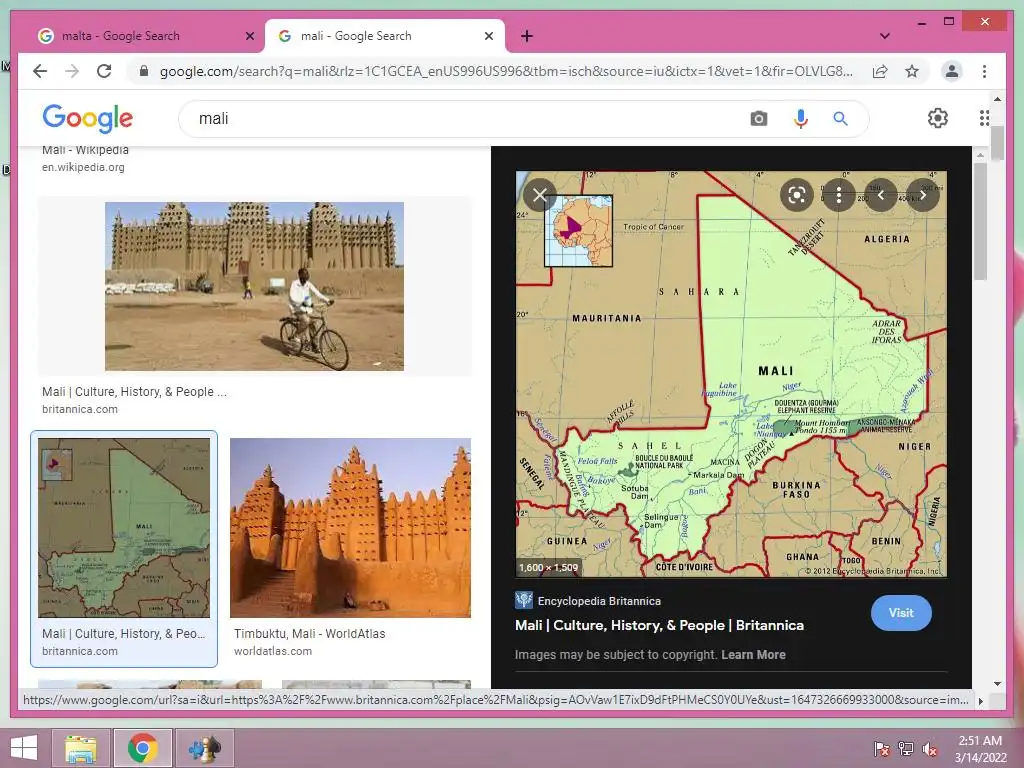
Task: Close the mali search tab
Action: click(488, 37)
